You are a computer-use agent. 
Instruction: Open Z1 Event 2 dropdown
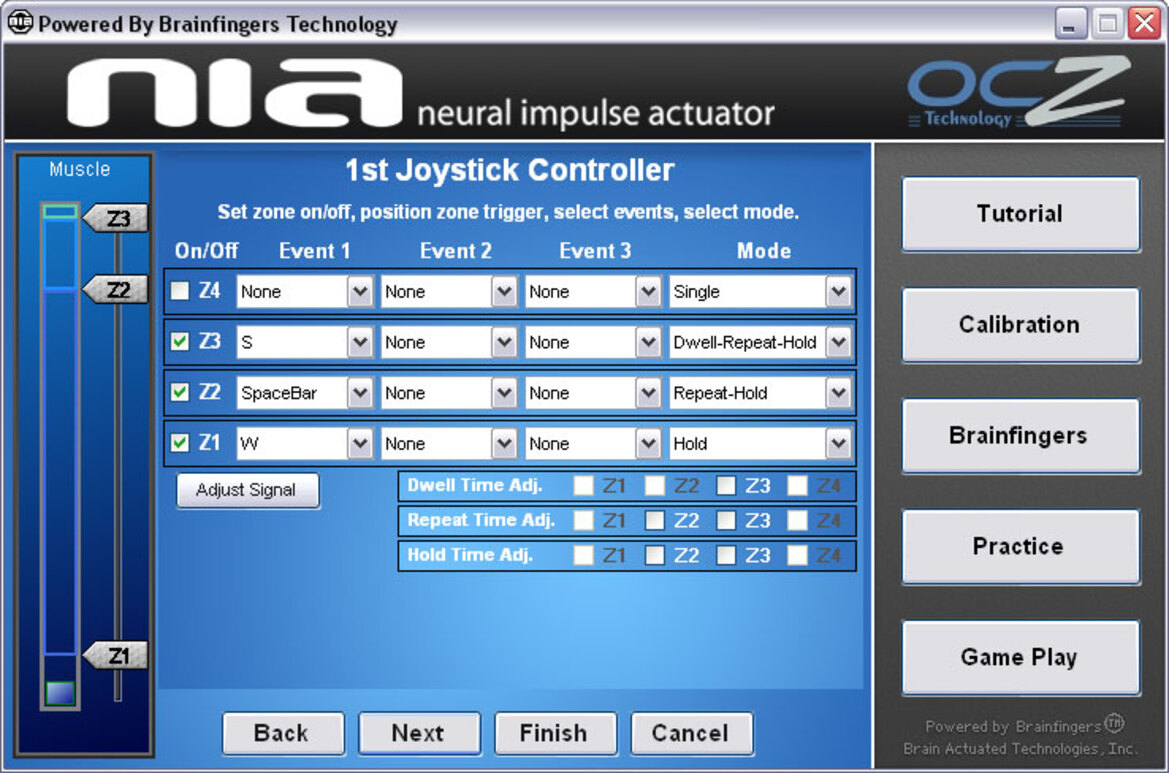point(448,444)
